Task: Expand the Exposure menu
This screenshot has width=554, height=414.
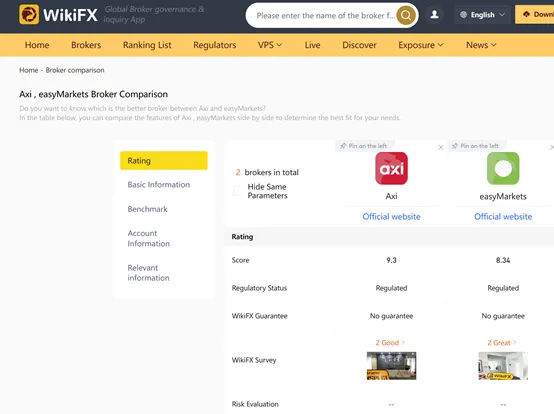Action: [x=420, y=45]
